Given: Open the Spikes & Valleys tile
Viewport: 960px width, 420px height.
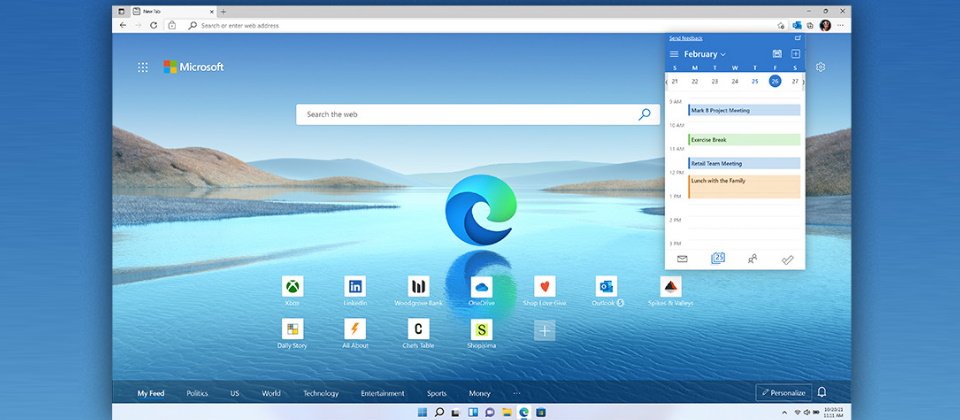Looking at the screenshot, I should [670, 286].
